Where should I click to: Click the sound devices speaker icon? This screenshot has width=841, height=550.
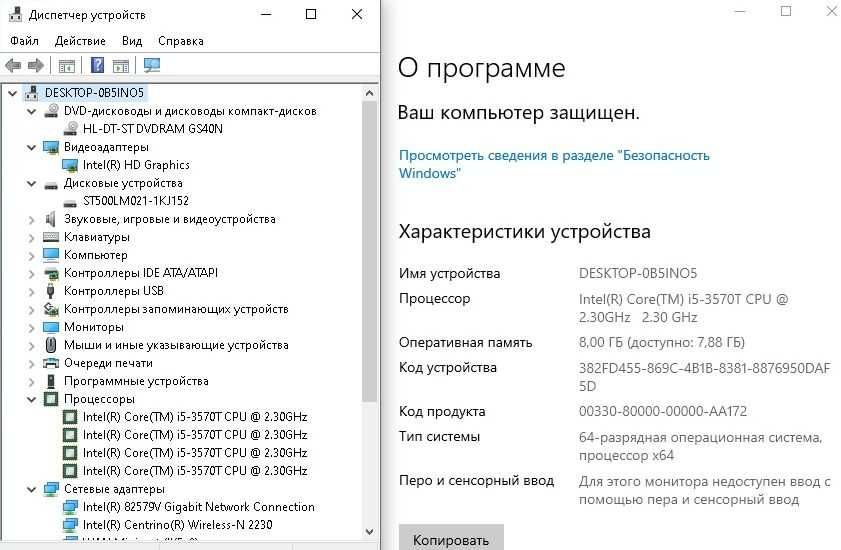[50, 219]
